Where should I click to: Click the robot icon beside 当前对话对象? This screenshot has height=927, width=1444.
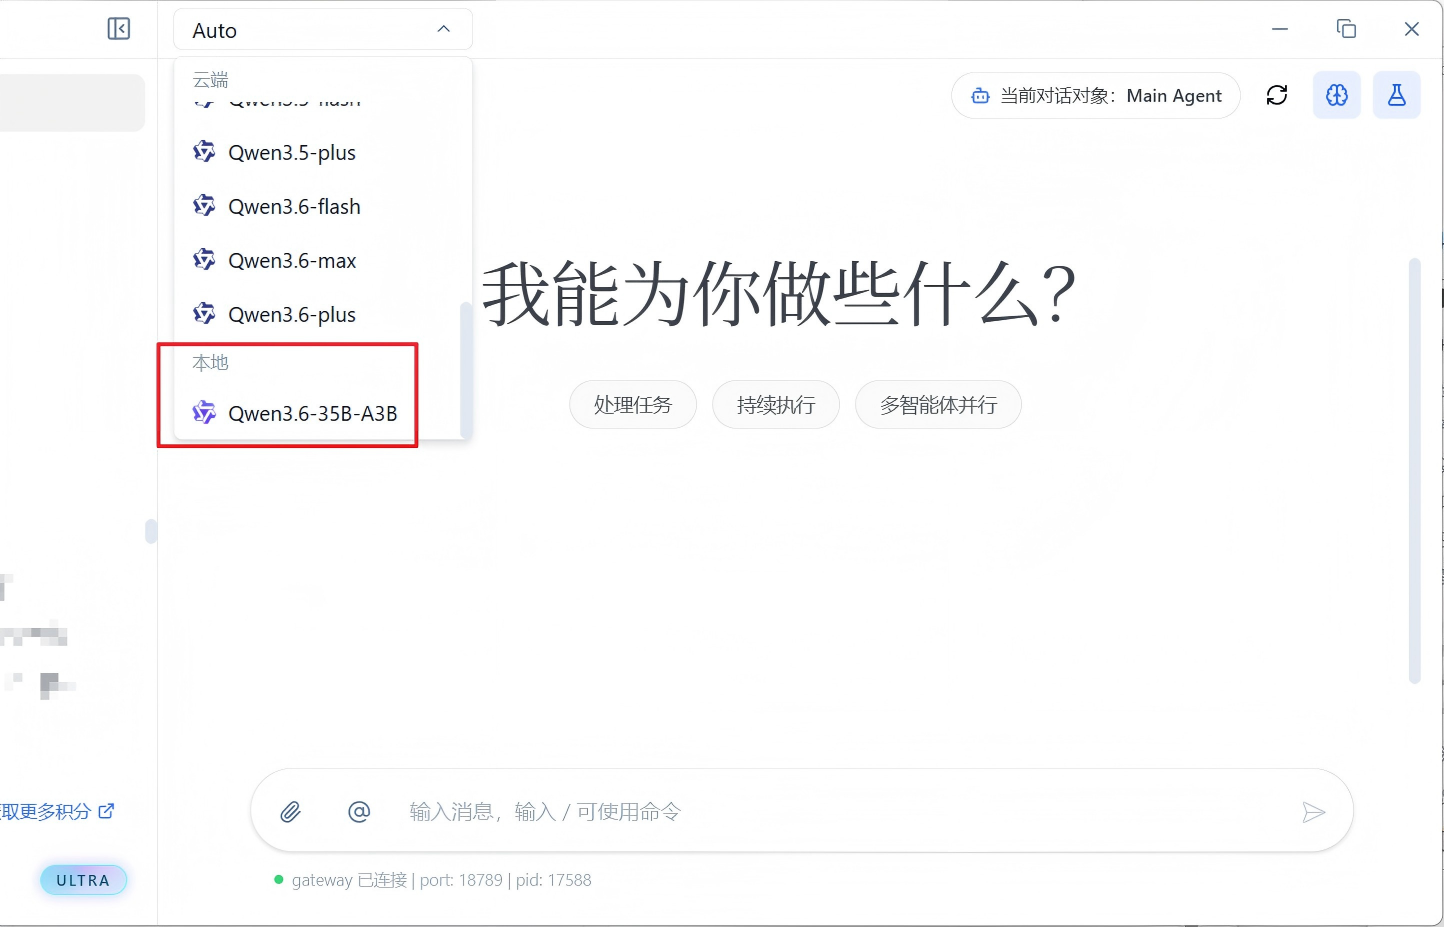(981, 96)
